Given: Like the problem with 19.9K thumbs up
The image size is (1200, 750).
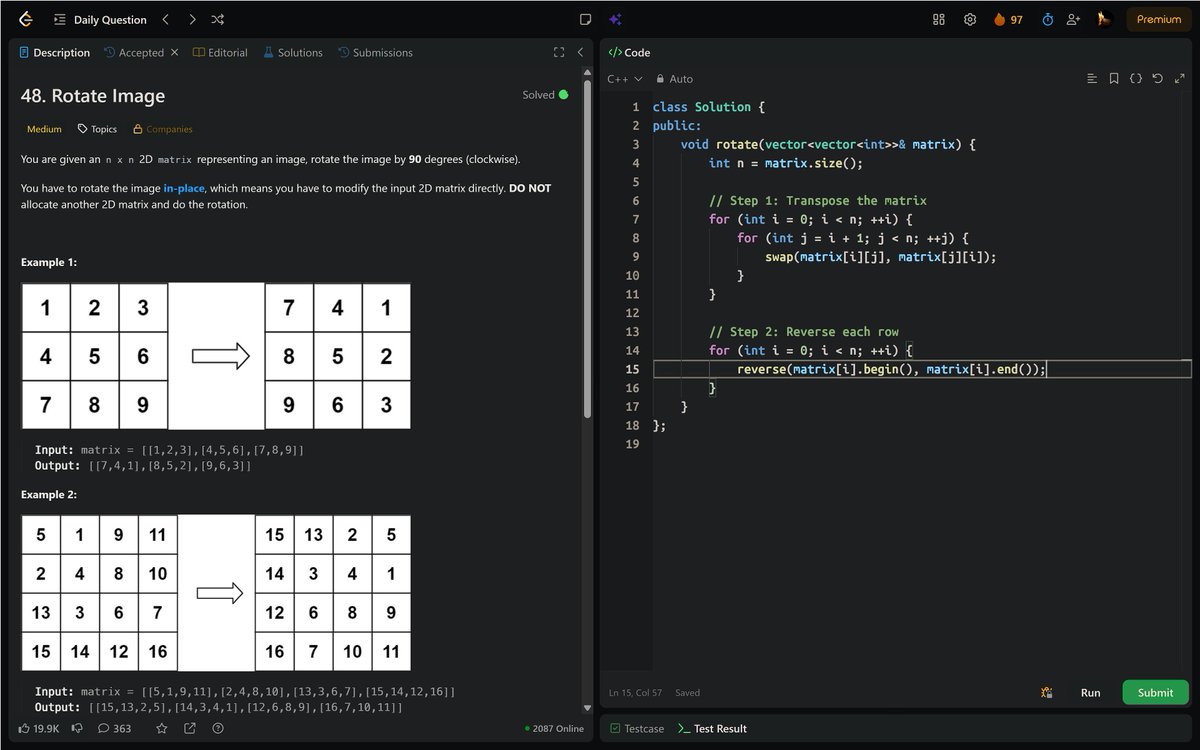Looking at the screenshot, I should point(39,728).
